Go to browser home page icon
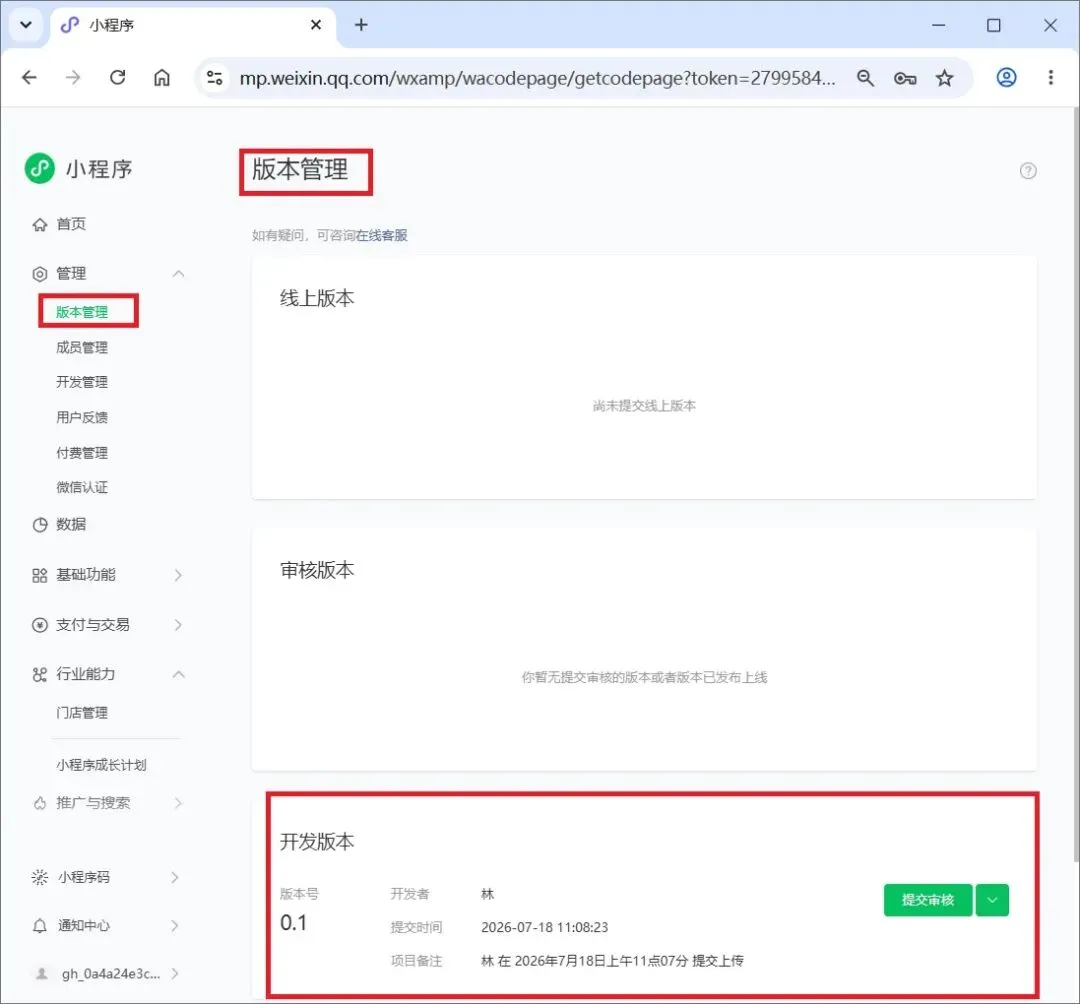Viewport: 1080px width, 1004px height. pos(162,77)
